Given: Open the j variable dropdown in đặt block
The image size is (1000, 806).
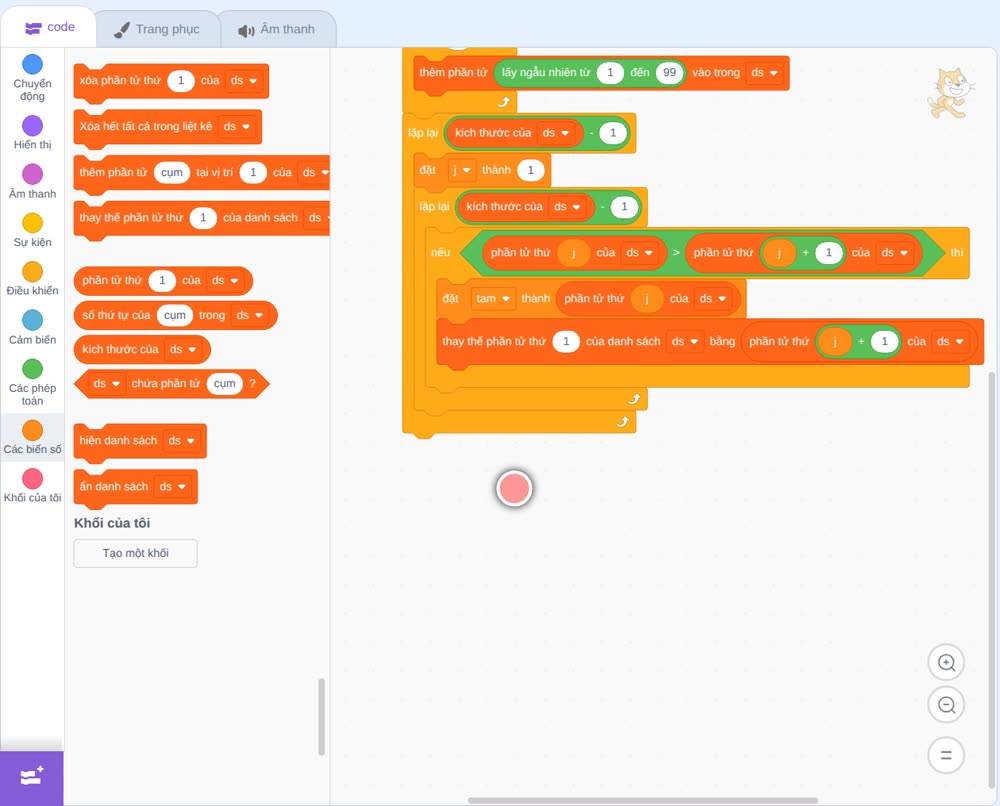Looking at the screenshot, I should coord(462,170).
